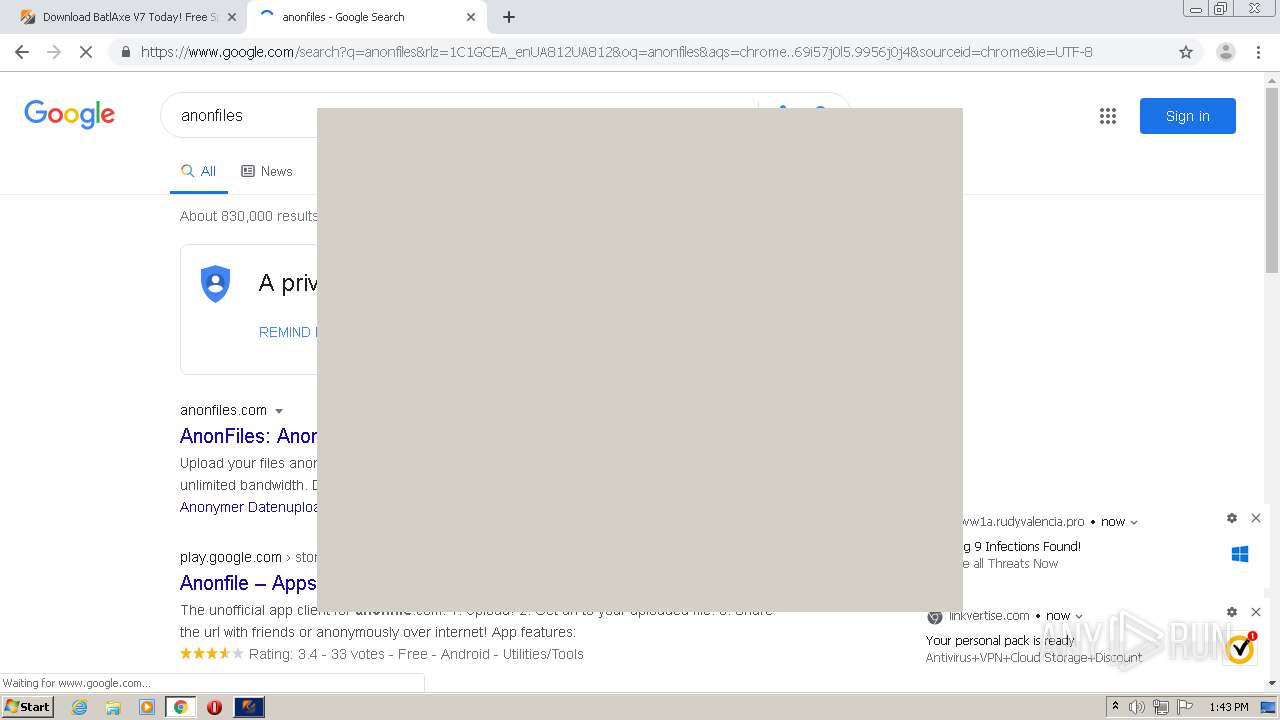Click the address bar URL
Screen dimensions: 1280x720
(617, 52)
